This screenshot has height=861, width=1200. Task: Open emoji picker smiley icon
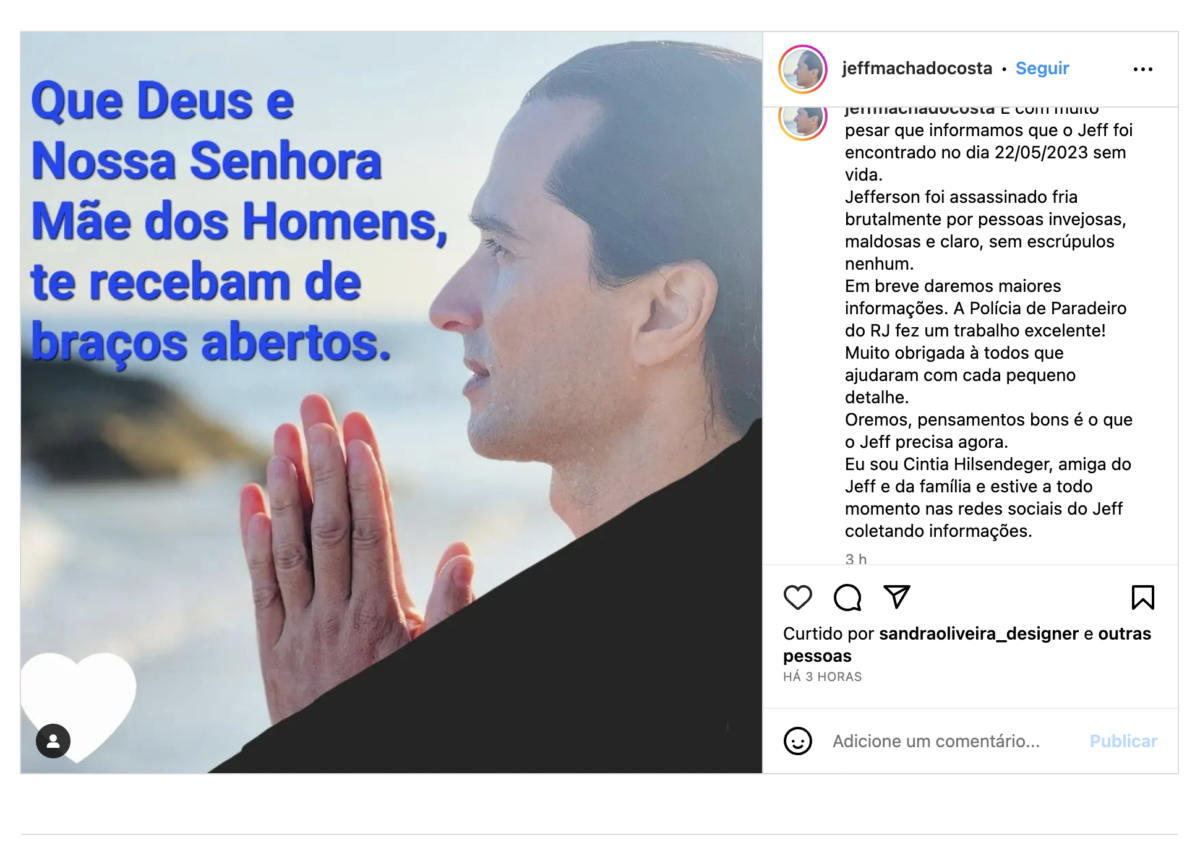coord(797,741)
